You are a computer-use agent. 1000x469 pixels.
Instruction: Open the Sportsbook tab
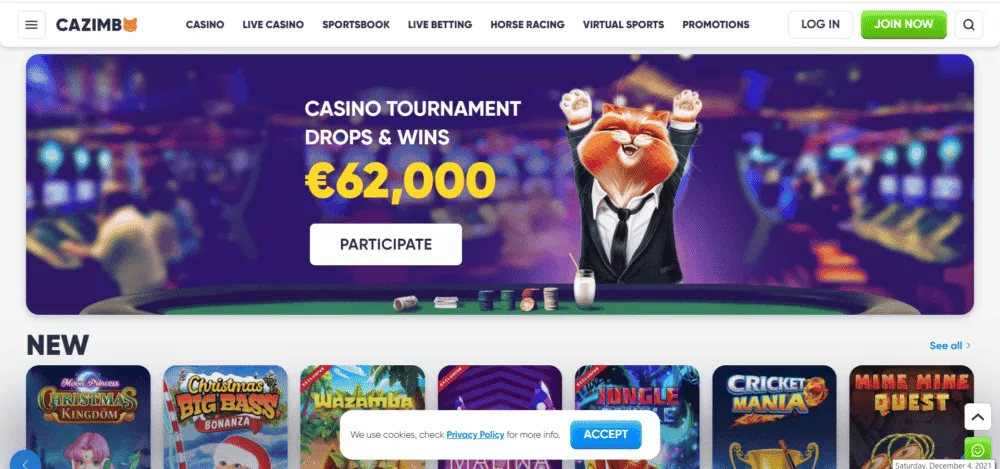pyautogui.click(x=356, y=25)
